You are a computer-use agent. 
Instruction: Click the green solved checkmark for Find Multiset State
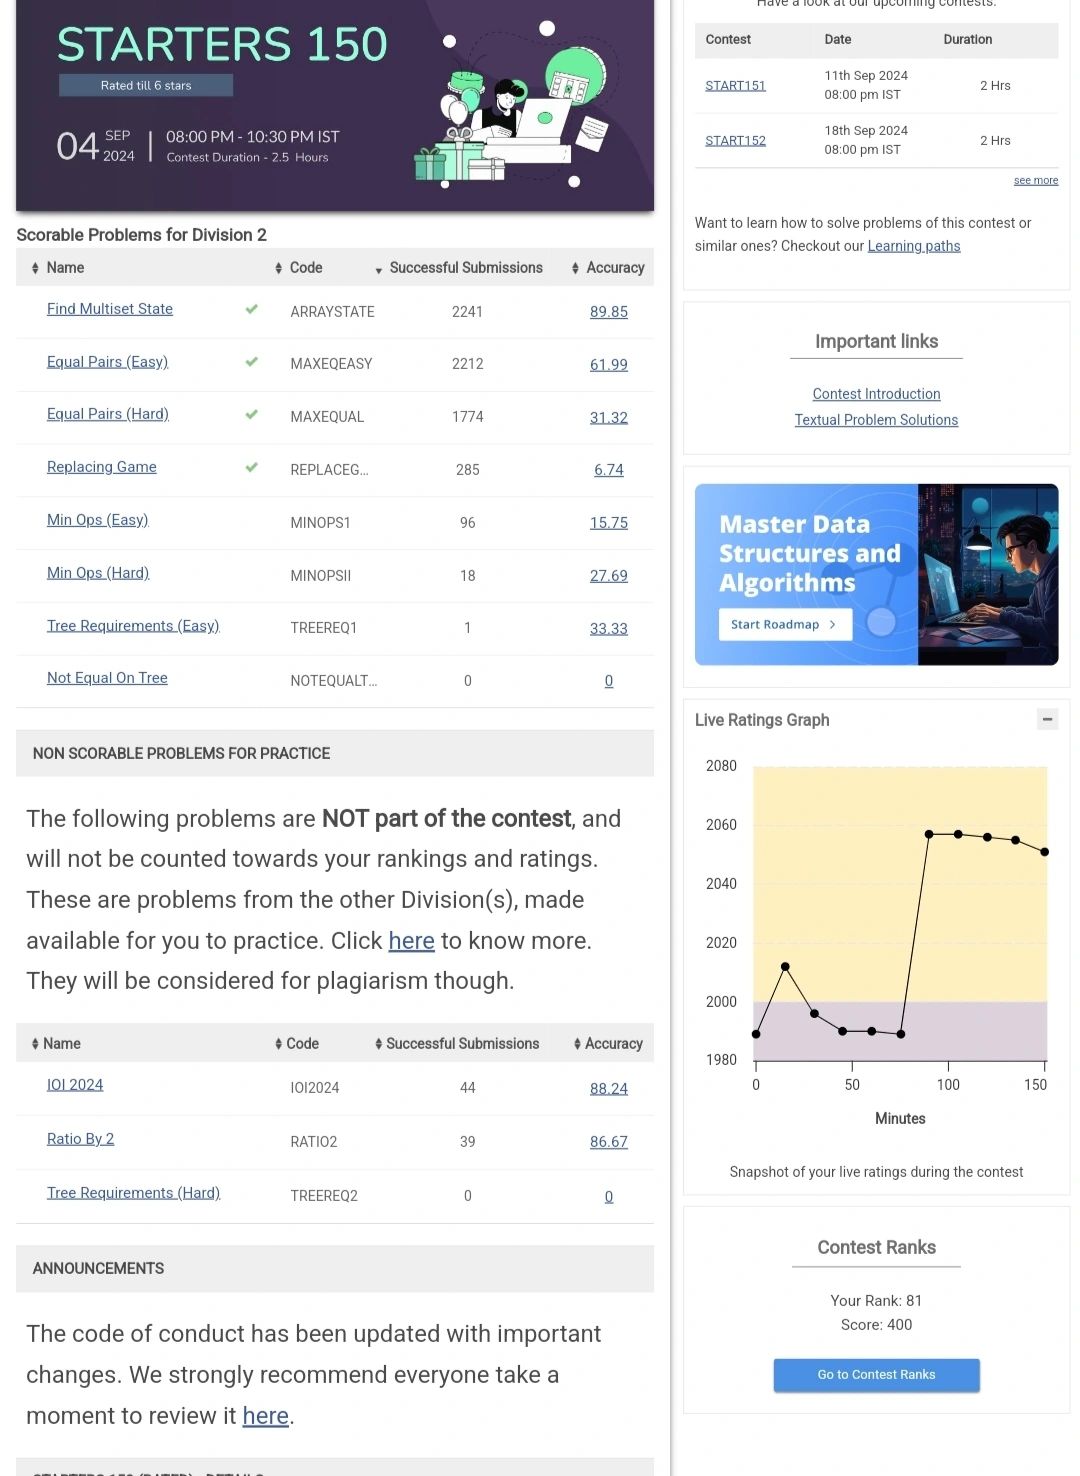(x=251, y=309)
